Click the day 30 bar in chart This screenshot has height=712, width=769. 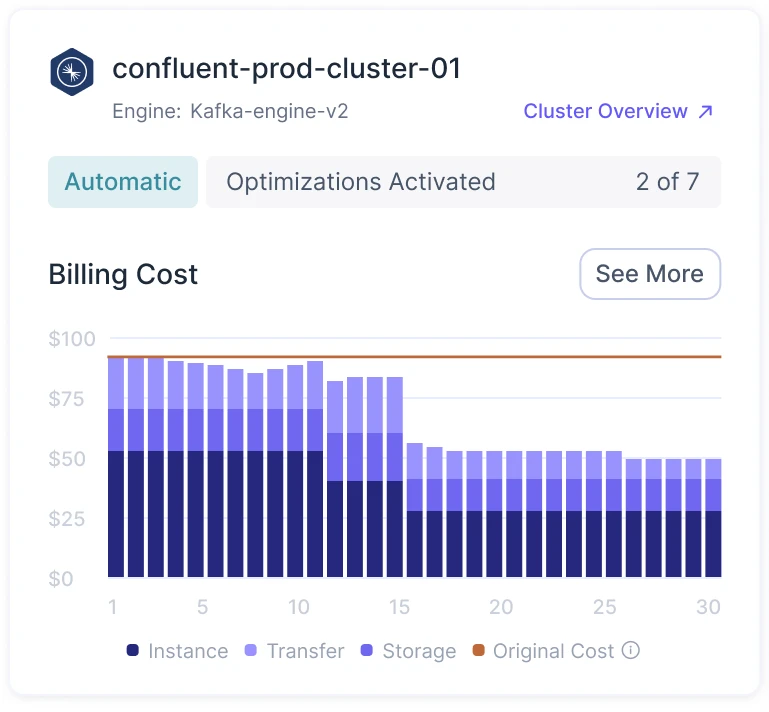pyautogui.click(x=713, y=518)
